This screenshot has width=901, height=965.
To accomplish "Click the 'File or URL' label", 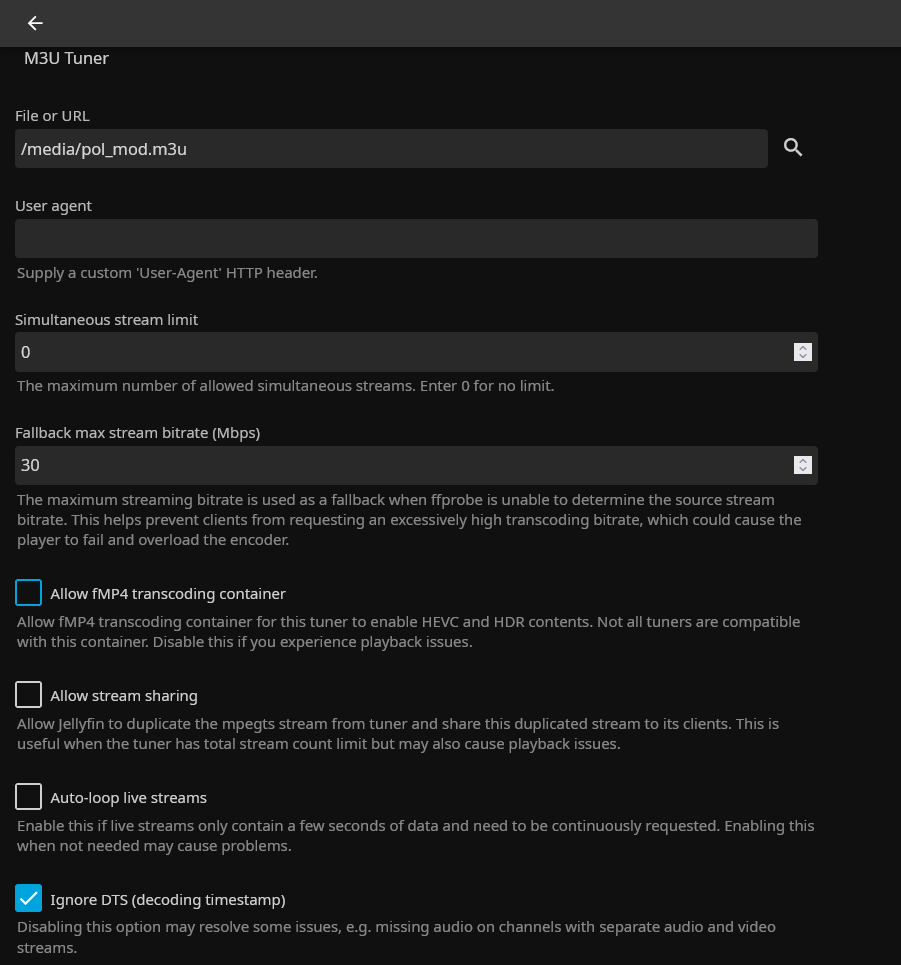I will (x=52, y=116).
